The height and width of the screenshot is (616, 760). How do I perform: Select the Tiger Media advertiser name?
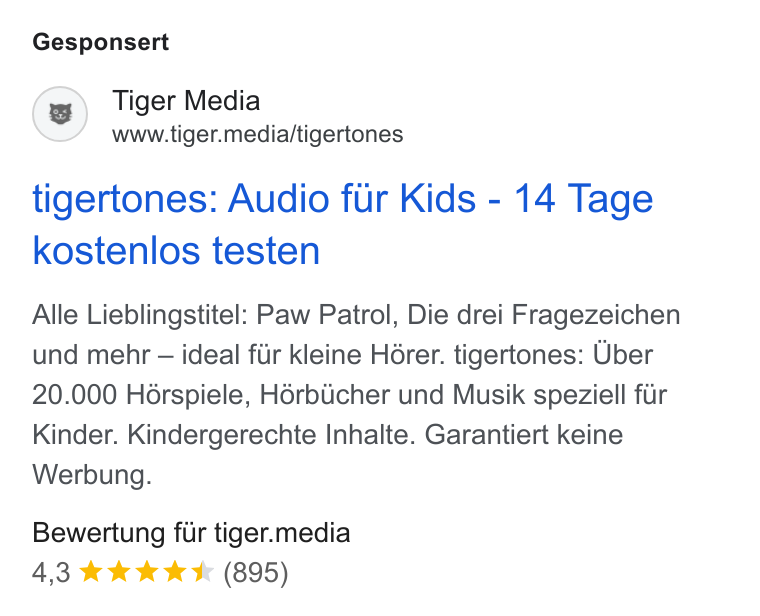pos(186,101)
